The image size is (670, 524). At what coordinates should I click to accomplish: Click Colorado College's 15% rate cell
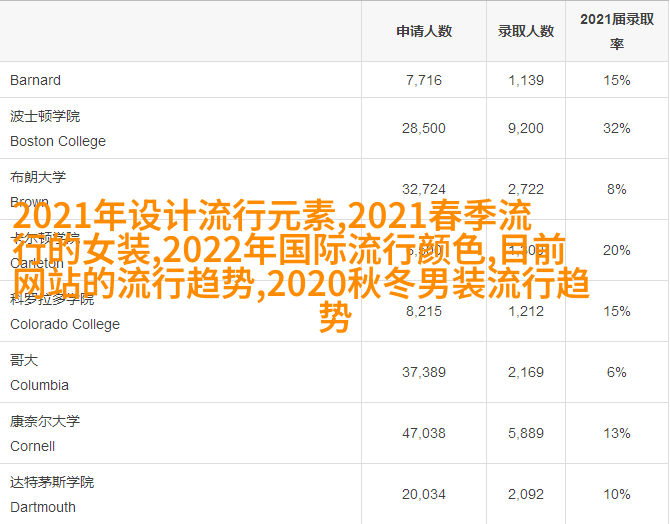[617, 311]
